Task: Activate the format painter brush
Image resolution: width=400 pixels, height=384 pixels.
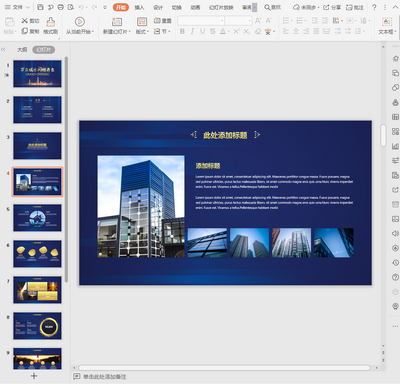Action: [51, 22]
